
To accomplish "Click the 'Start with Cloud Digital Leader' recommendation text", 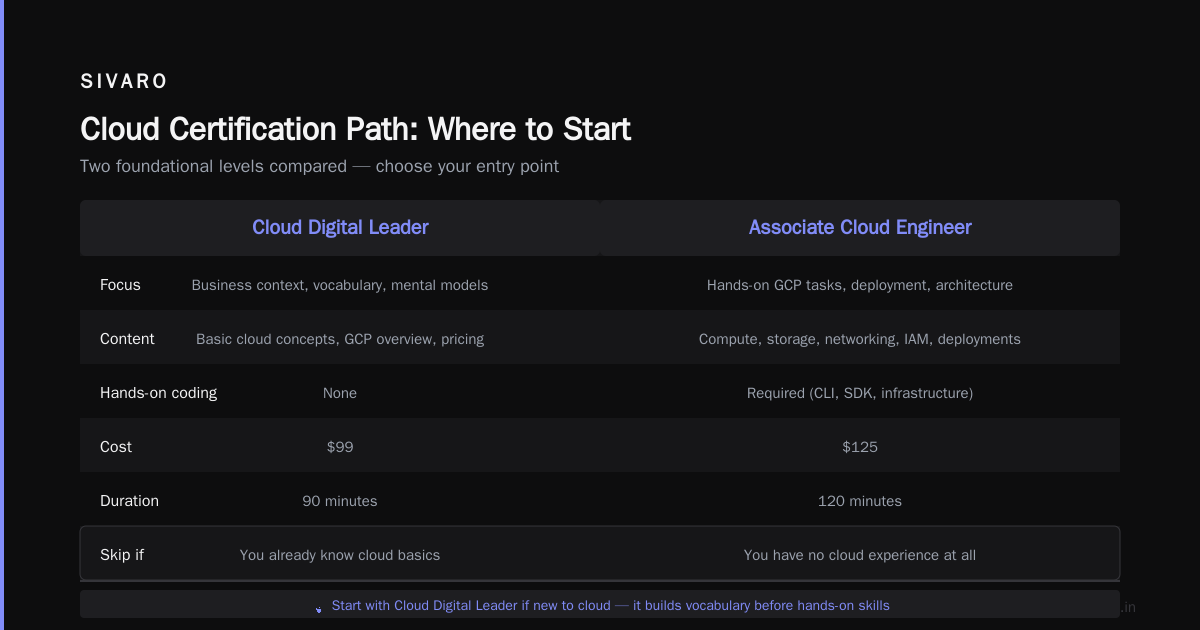I will (x=610, y=605).
